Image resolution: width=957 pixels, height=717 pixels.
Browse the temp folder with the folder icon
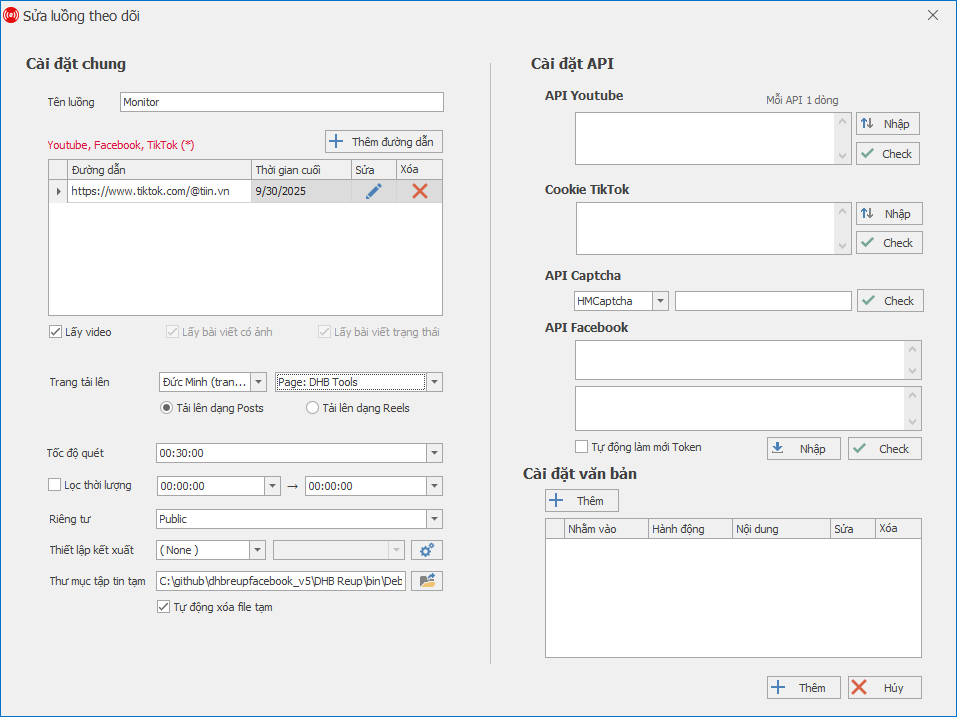tap(427, 581)
